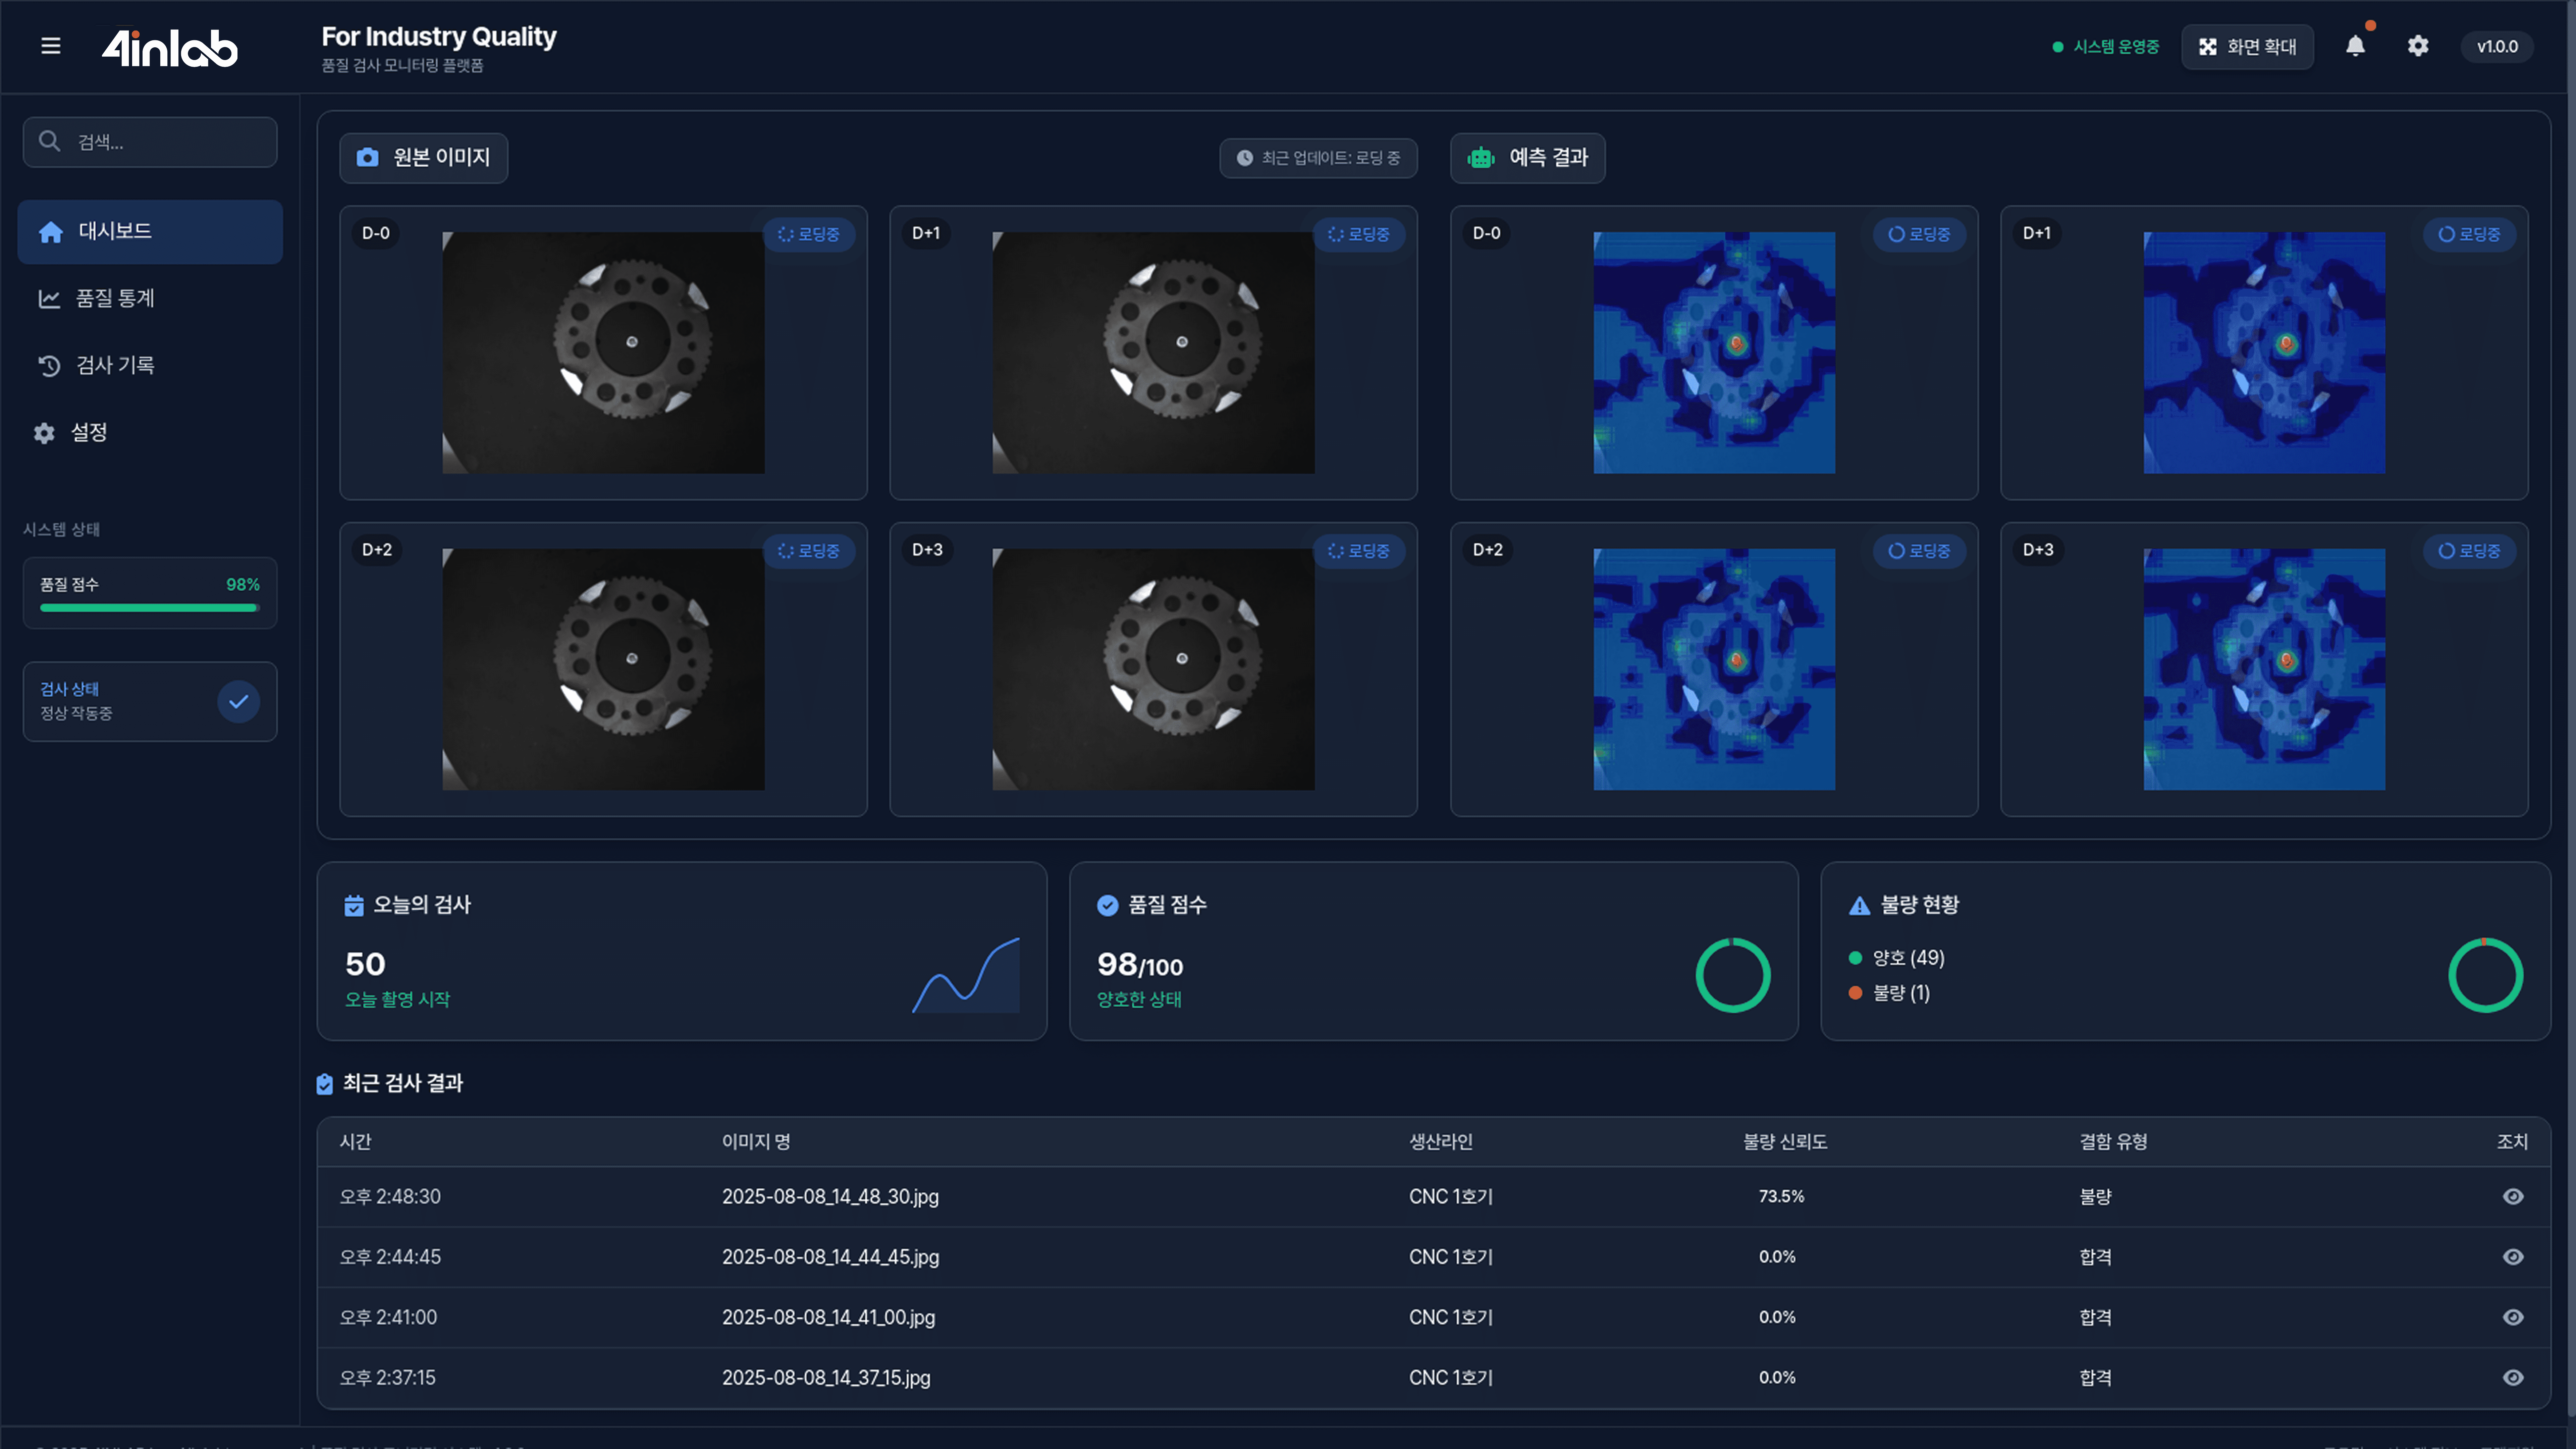Click the checkmark icon in 검사 상태 card
Screen dimensions: 2576x1449
point(238,701)
